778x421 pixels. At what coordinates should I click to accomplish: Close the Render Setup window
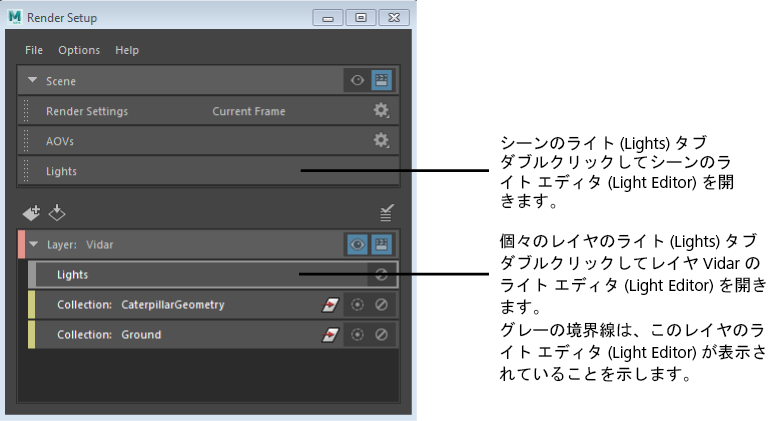tap(394, 18)
